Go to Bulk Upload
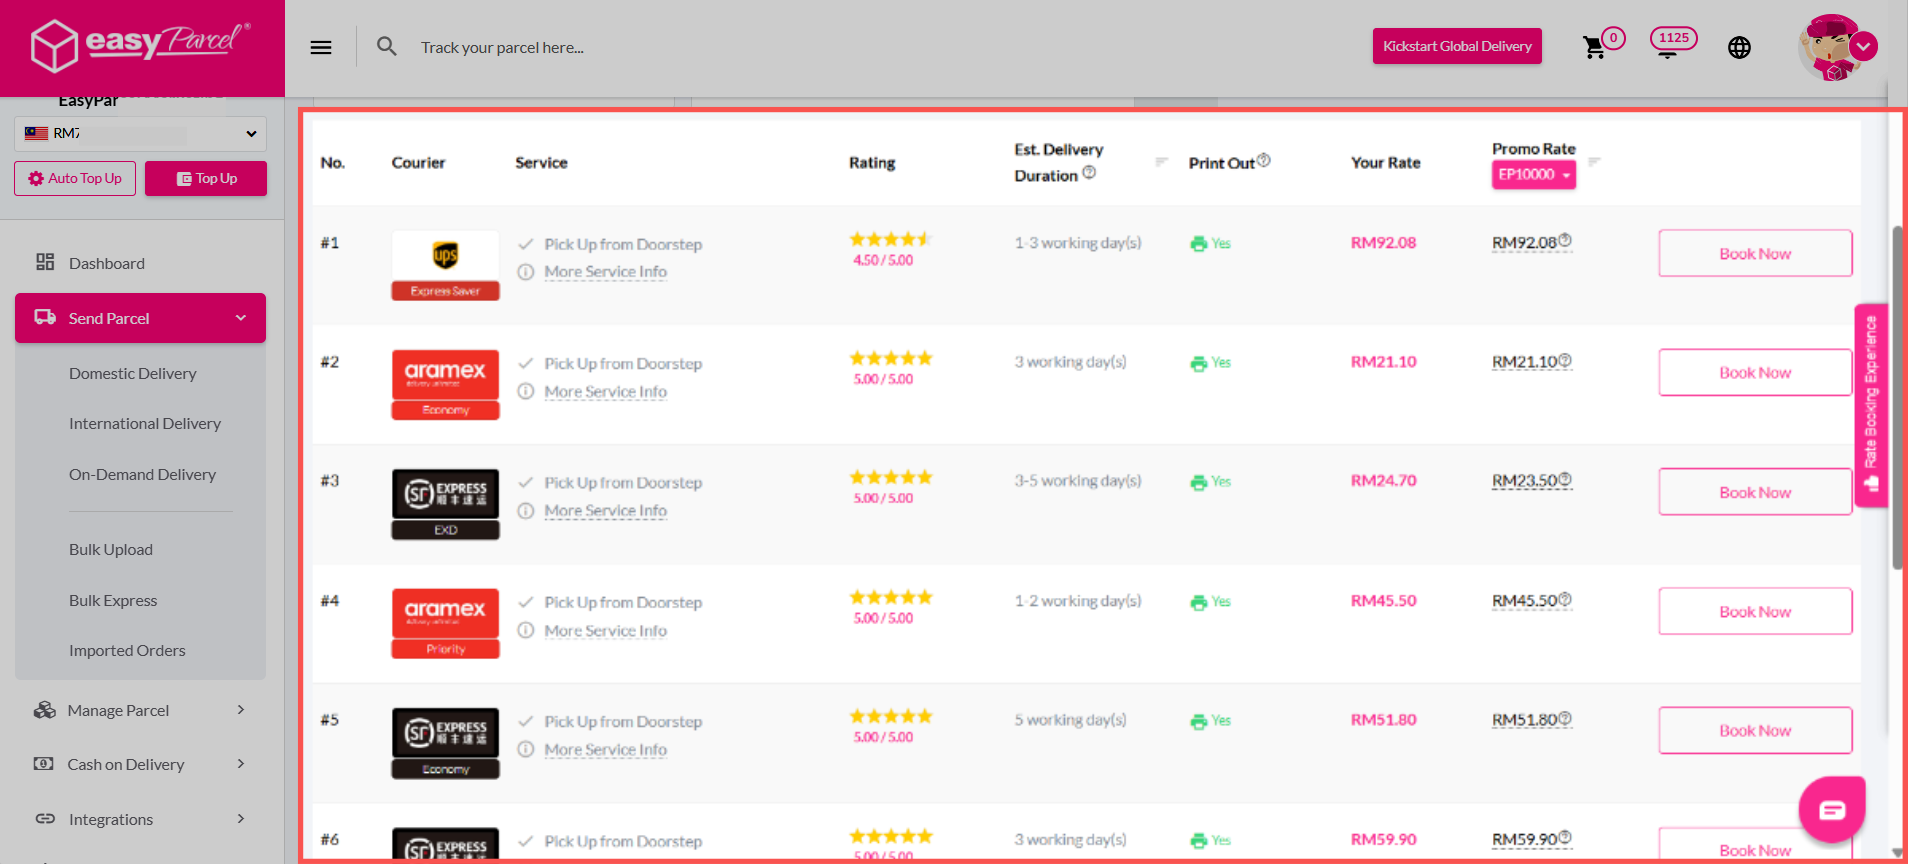This screenshot has height=864, width=1908. coord(111,549)
